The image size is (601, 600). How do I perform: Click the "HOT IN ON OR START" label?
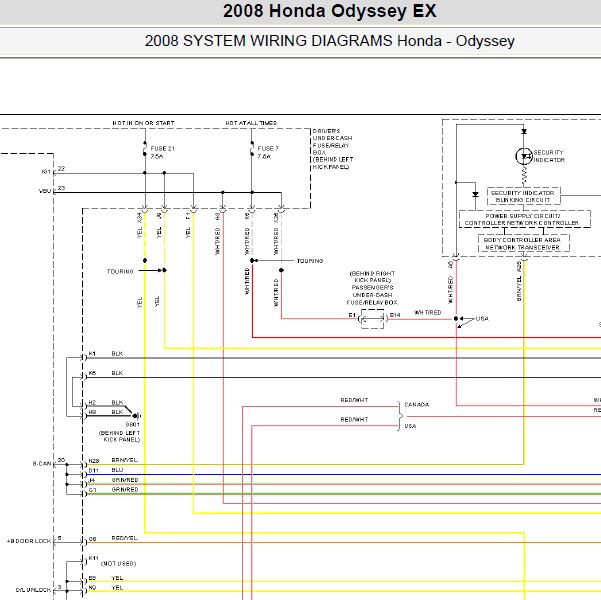tap(143, 123)
